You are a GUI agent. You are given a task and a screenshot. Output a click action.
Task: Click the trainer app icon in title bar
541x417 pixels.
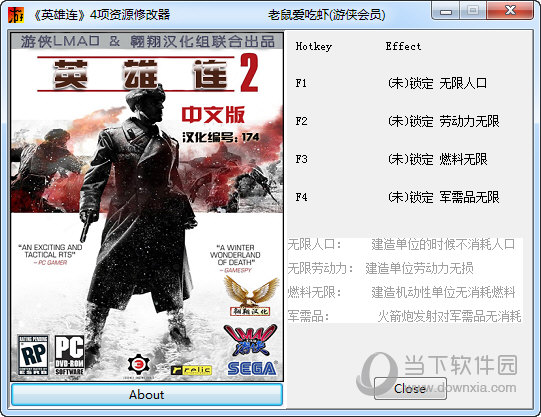click(16, 15)
